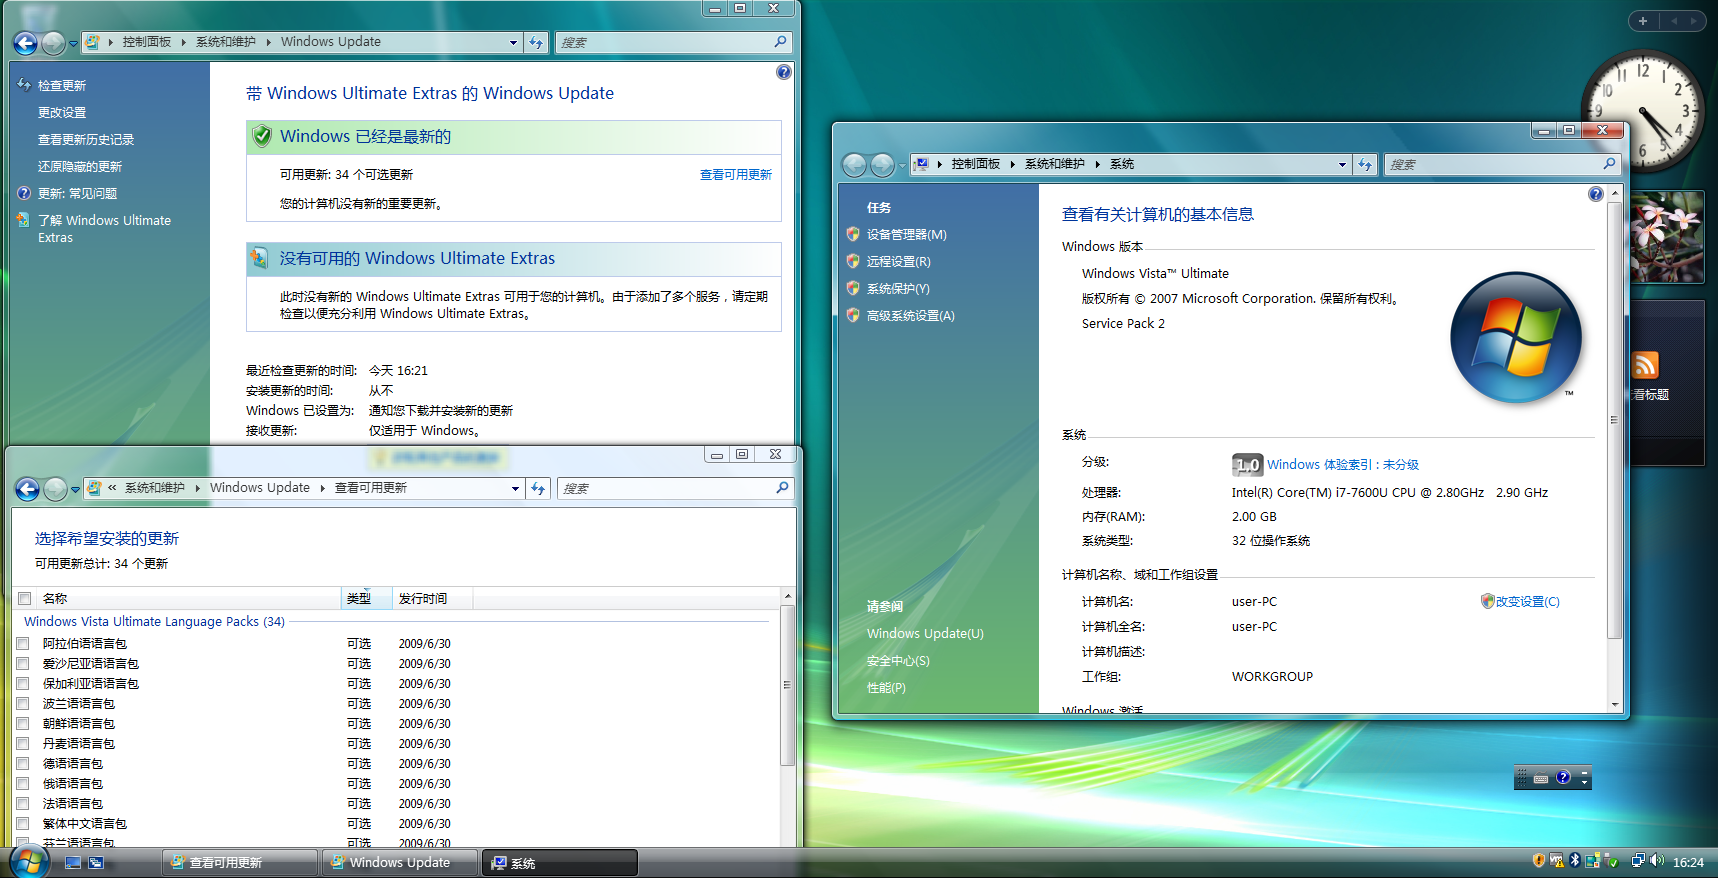Refresh the System window address bar

coord(1366,164)
